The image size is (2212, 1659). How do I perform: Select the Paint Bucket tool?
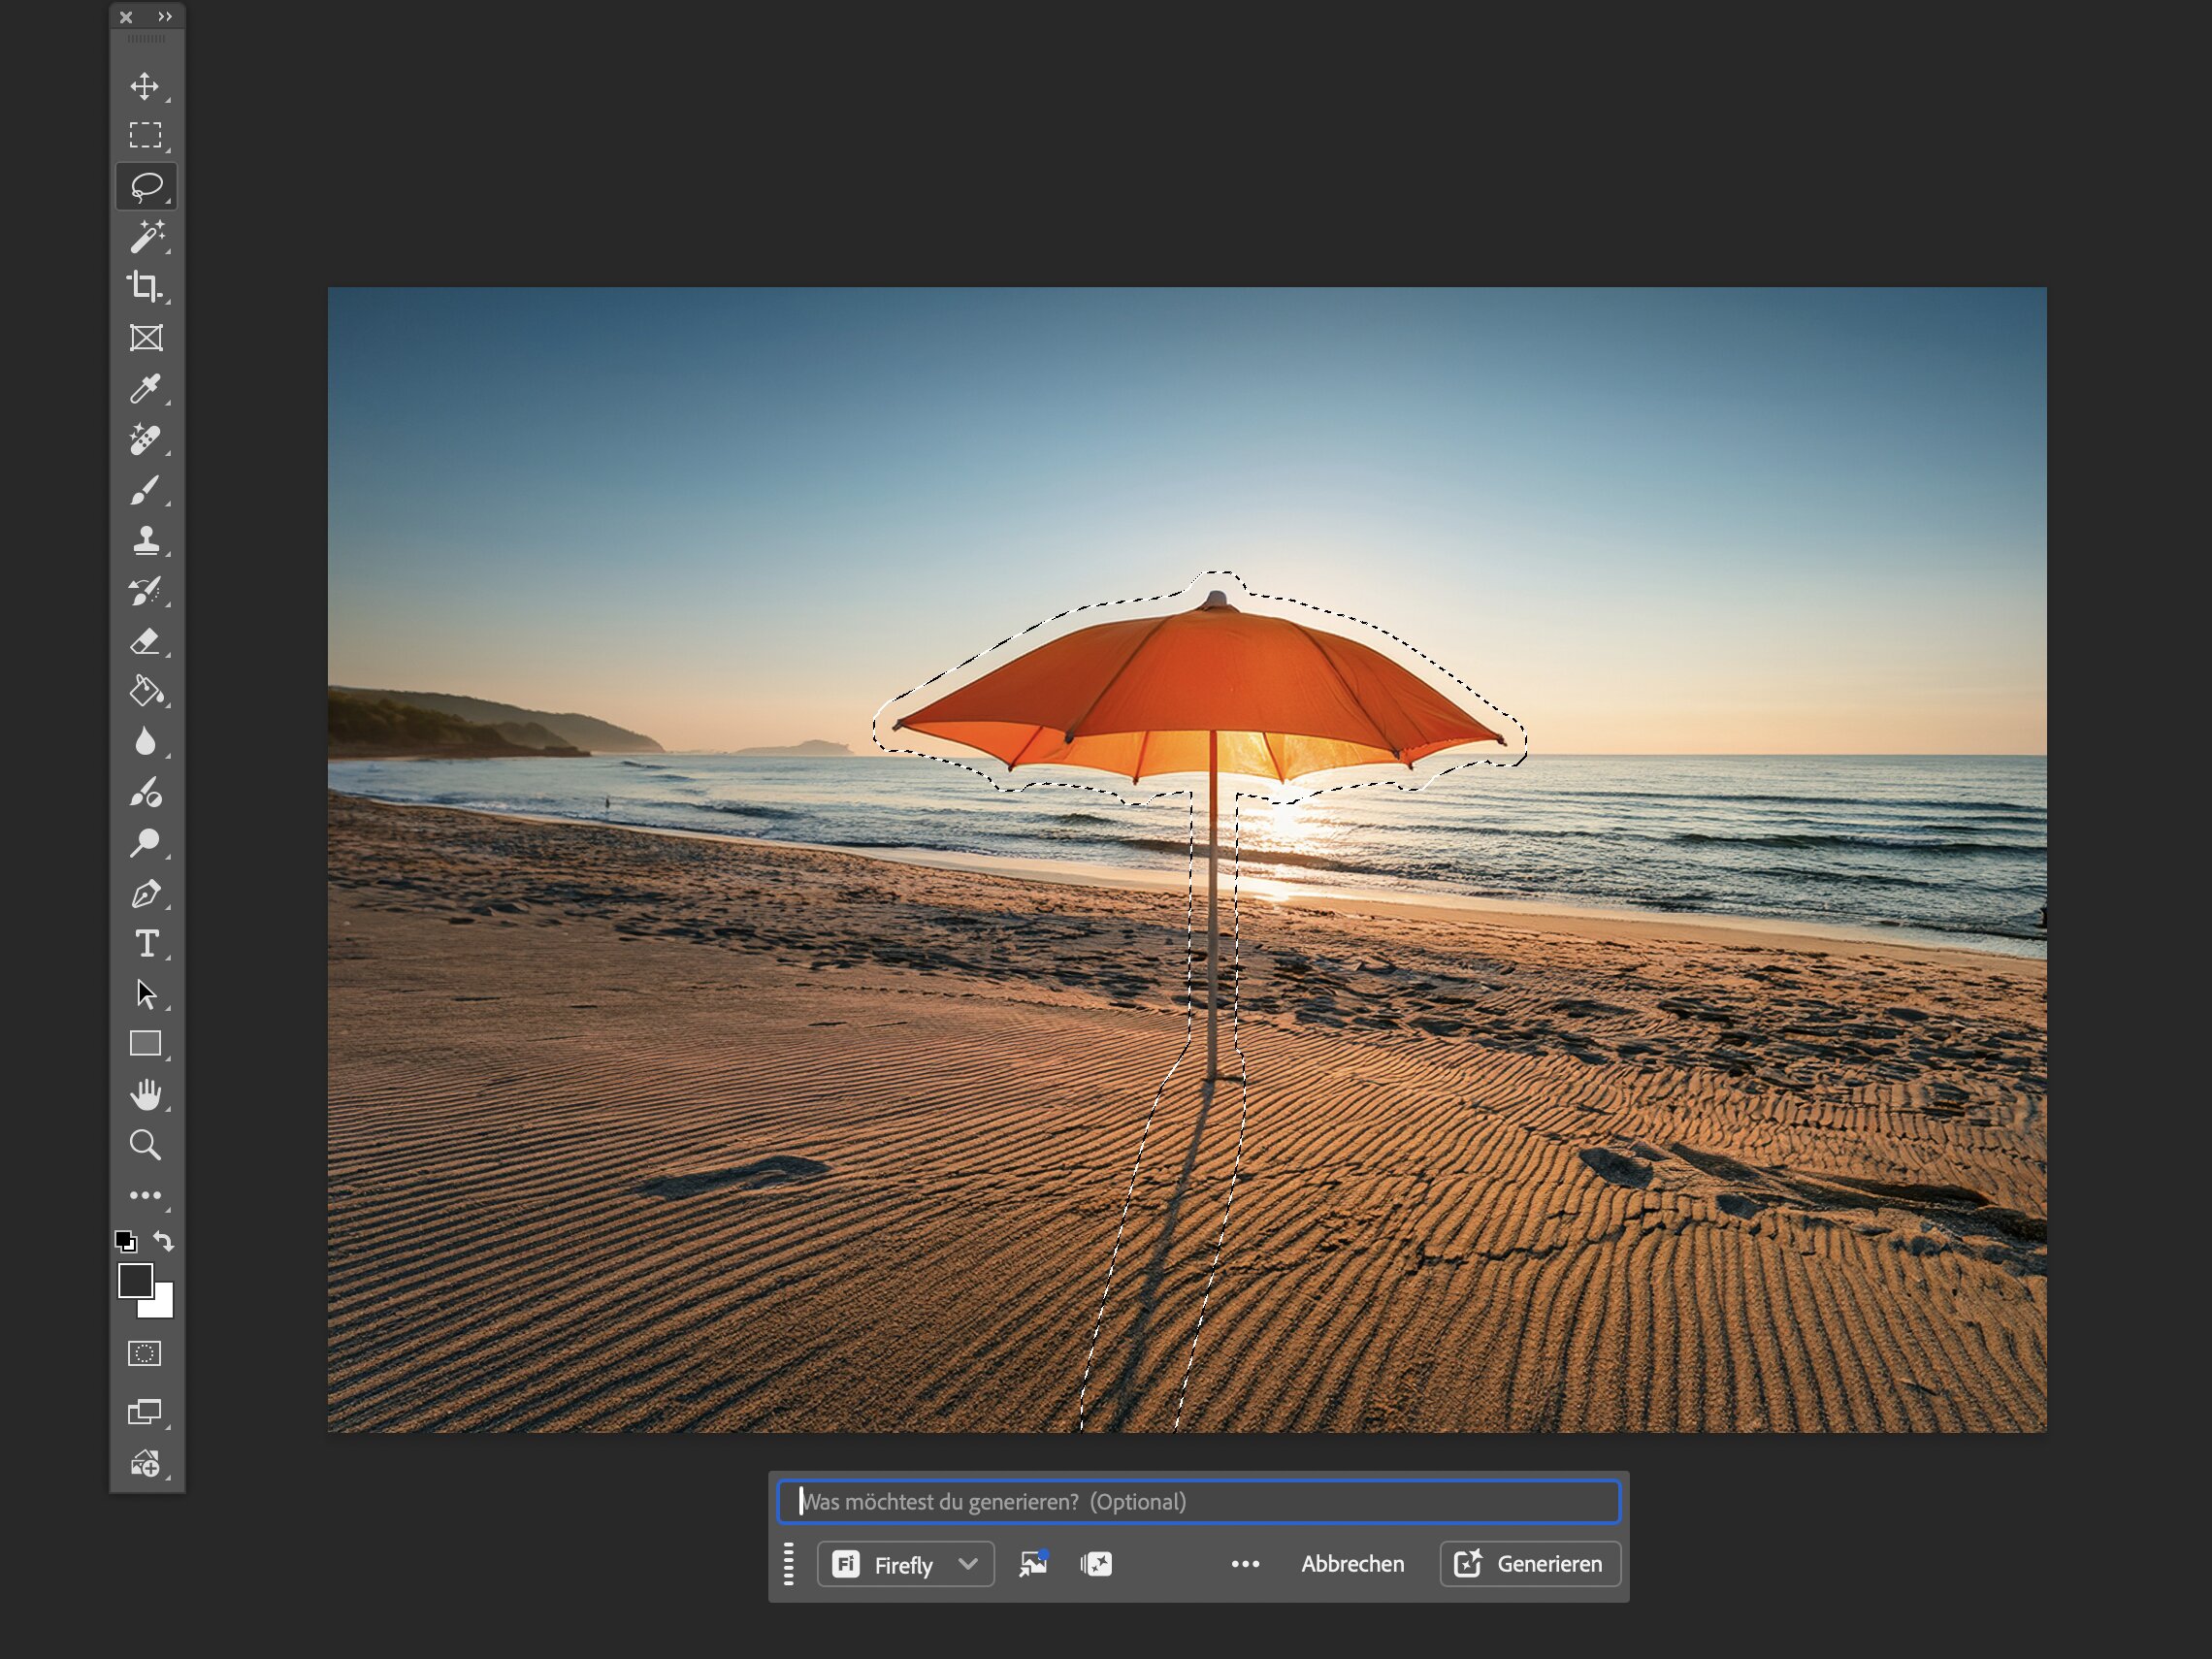(146, 692)
